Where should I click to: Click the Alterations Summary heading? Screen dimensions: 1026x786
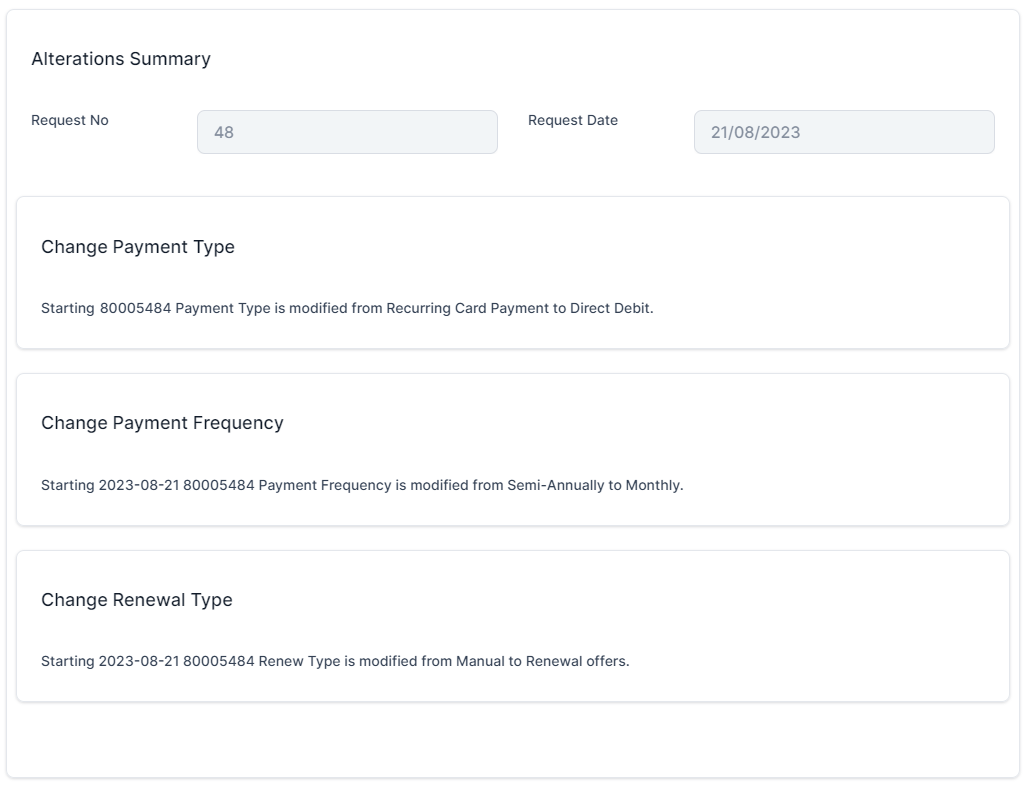tap(121, 59)
